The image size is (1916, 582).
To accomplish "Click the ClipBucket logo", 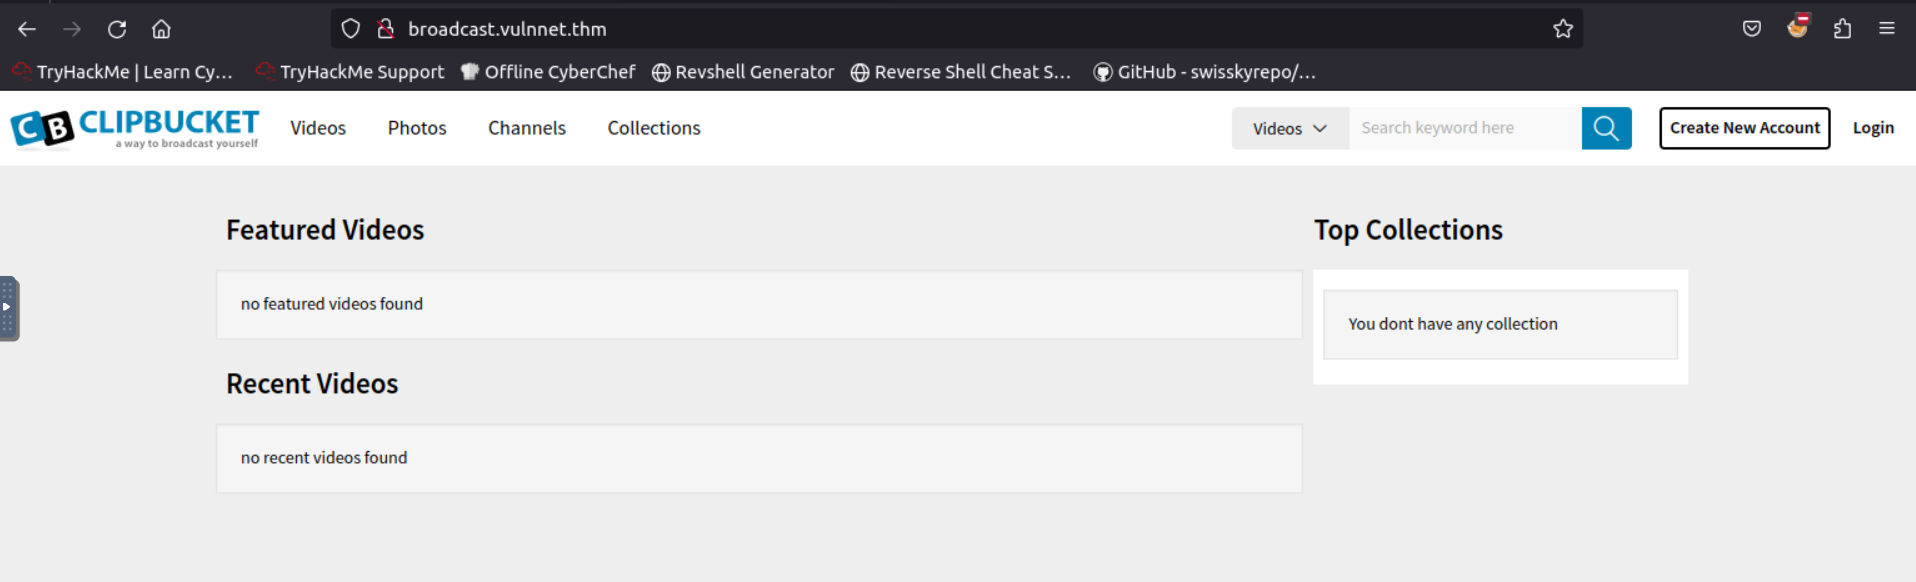I will tap(135, 128).
